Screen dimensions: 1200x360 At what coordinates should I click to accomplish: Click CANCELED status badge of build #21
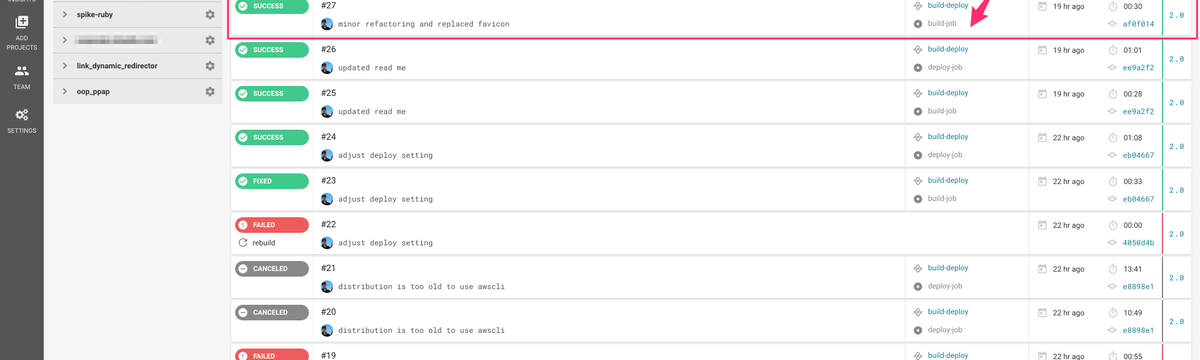click(x=271, y=269)
